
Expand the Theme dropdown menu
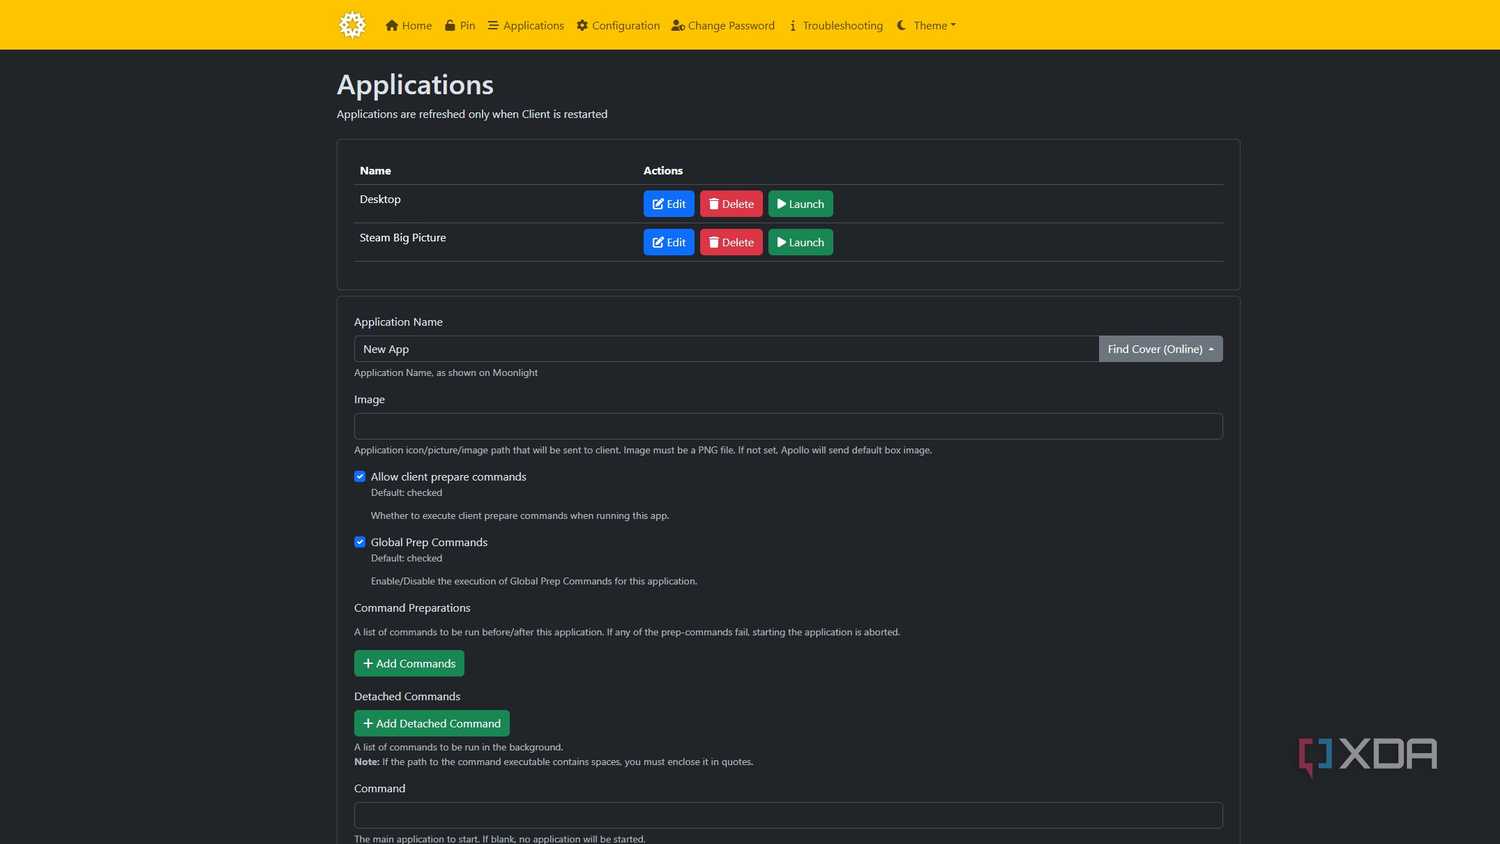927,25
